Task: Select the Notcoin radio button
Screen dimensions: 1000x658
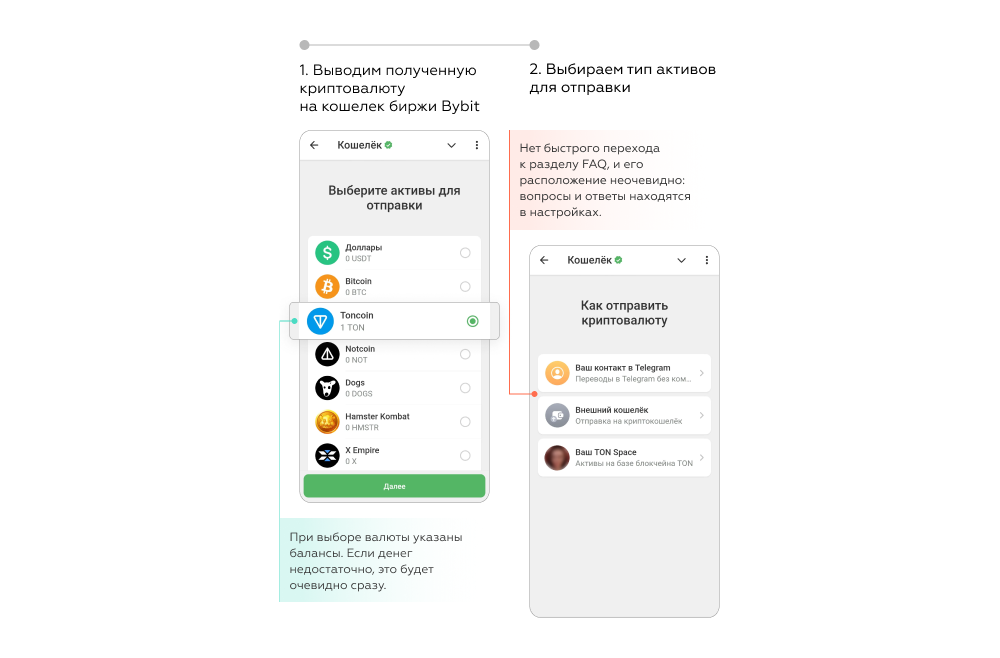Action: coord(465,354)
